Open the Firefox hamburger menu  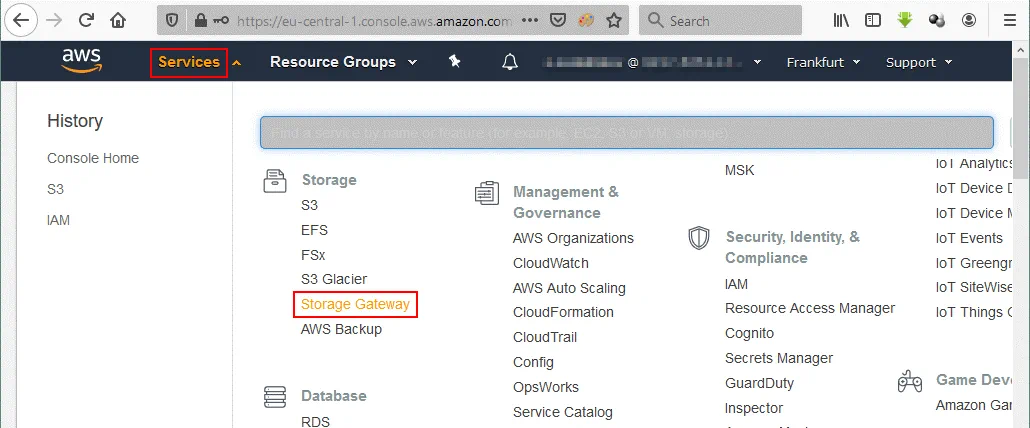coord(1009,20)
